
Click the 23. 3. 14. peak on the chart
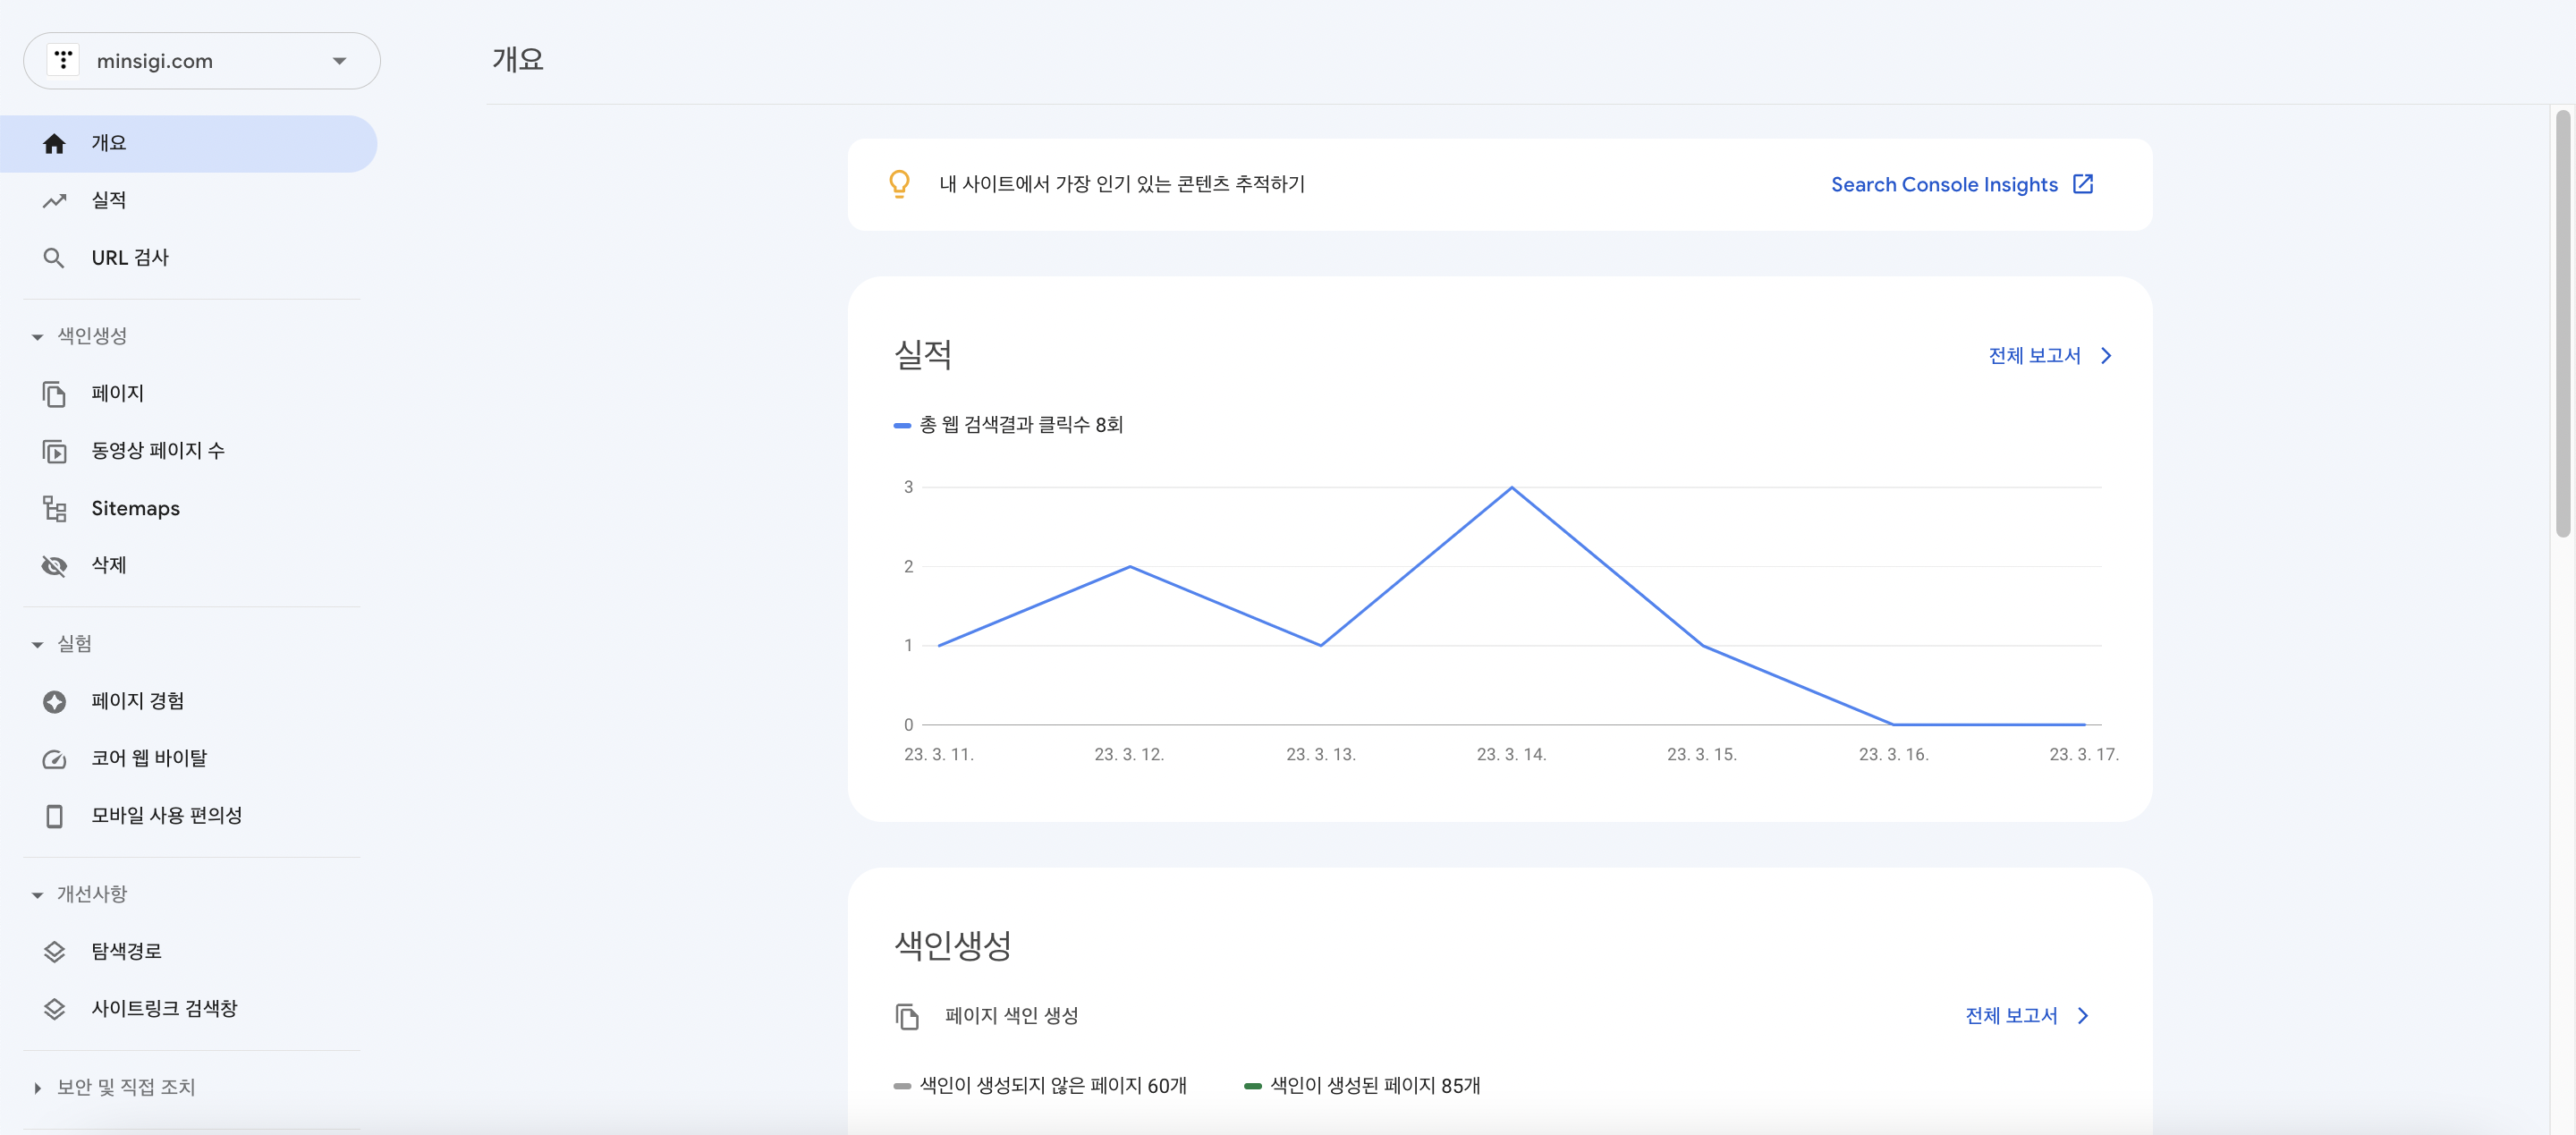pos(1511,487)
